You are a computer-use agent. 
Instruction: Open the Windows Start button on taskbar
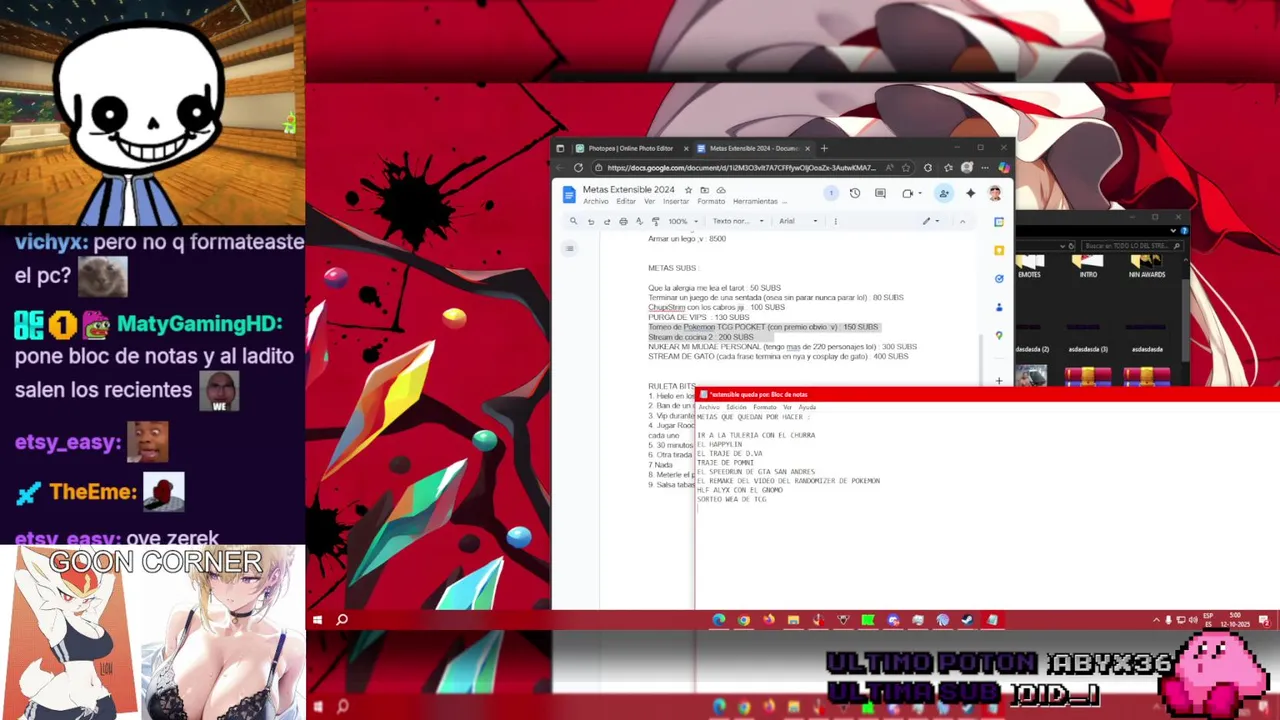pyautogui.click(x=318, y=620)
